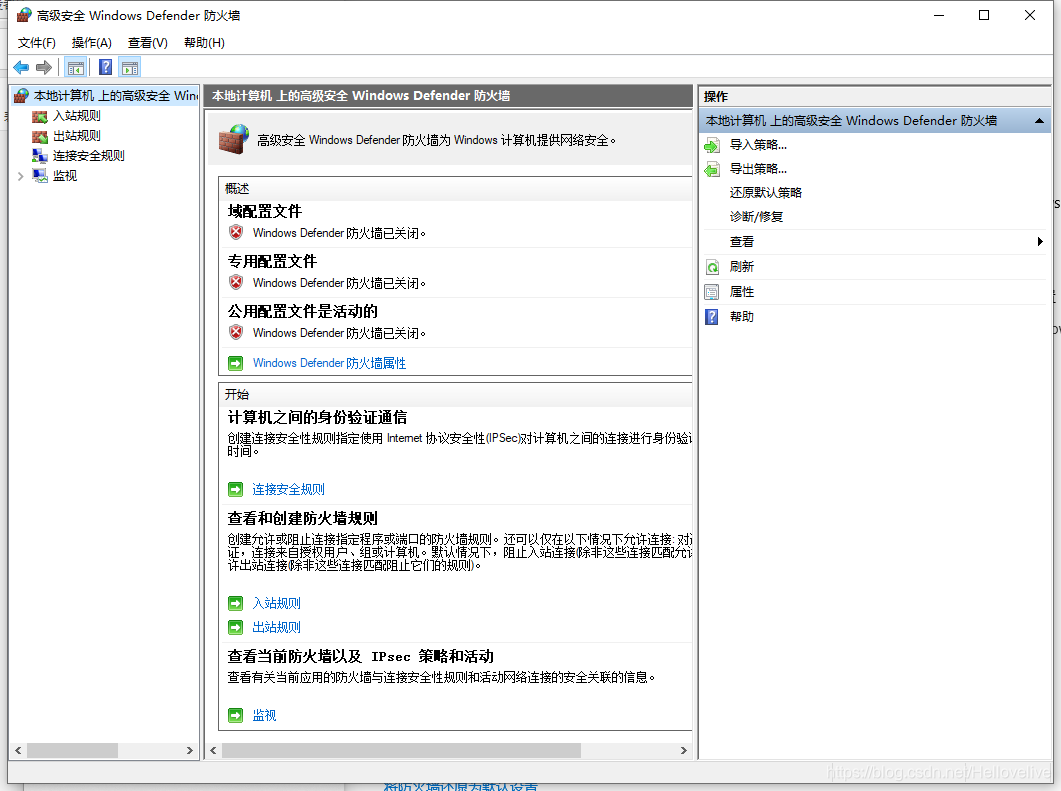This screenshot has width=1061, height=791.
Task: Click tree pane scroll right arrow
Action: 189,750
